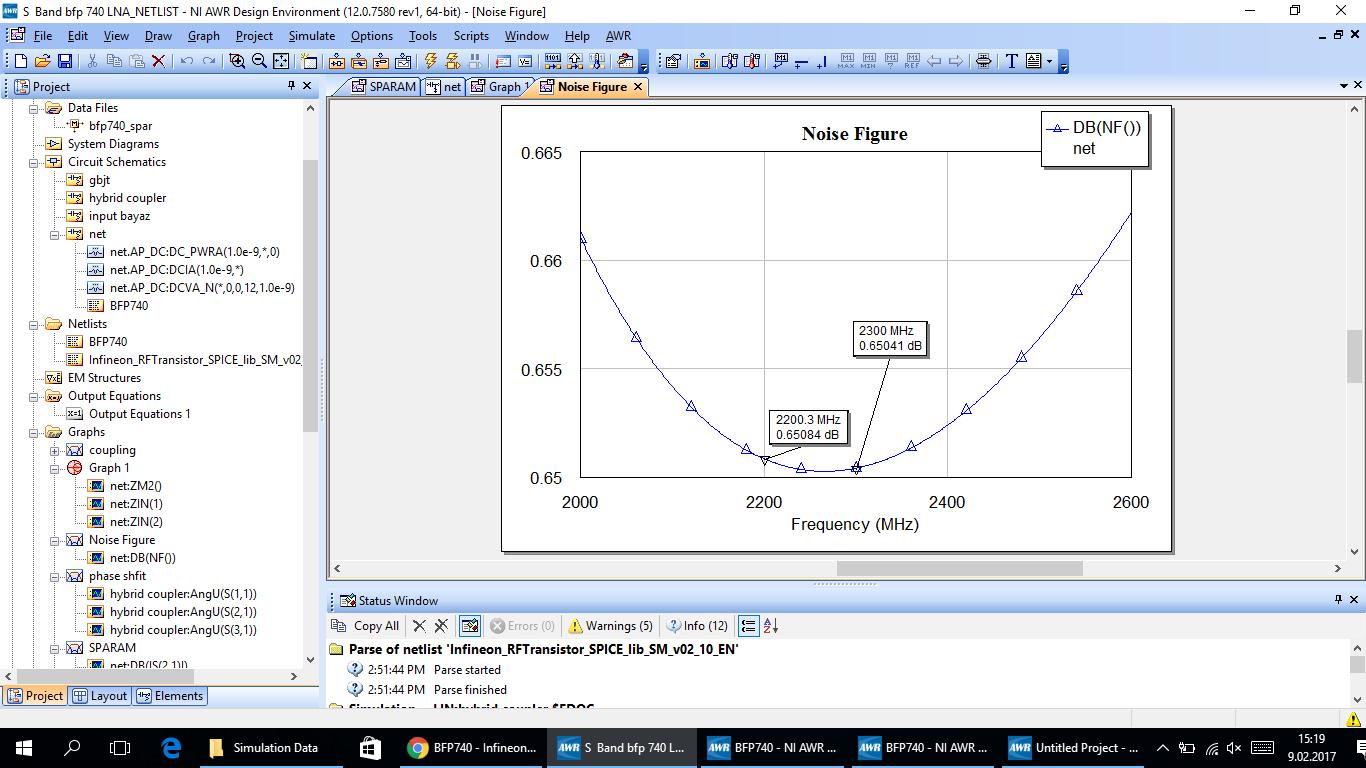1366x768 pixels.
Task: Open dropdown arrow next to text frame tool
Action: point(1050,61)
